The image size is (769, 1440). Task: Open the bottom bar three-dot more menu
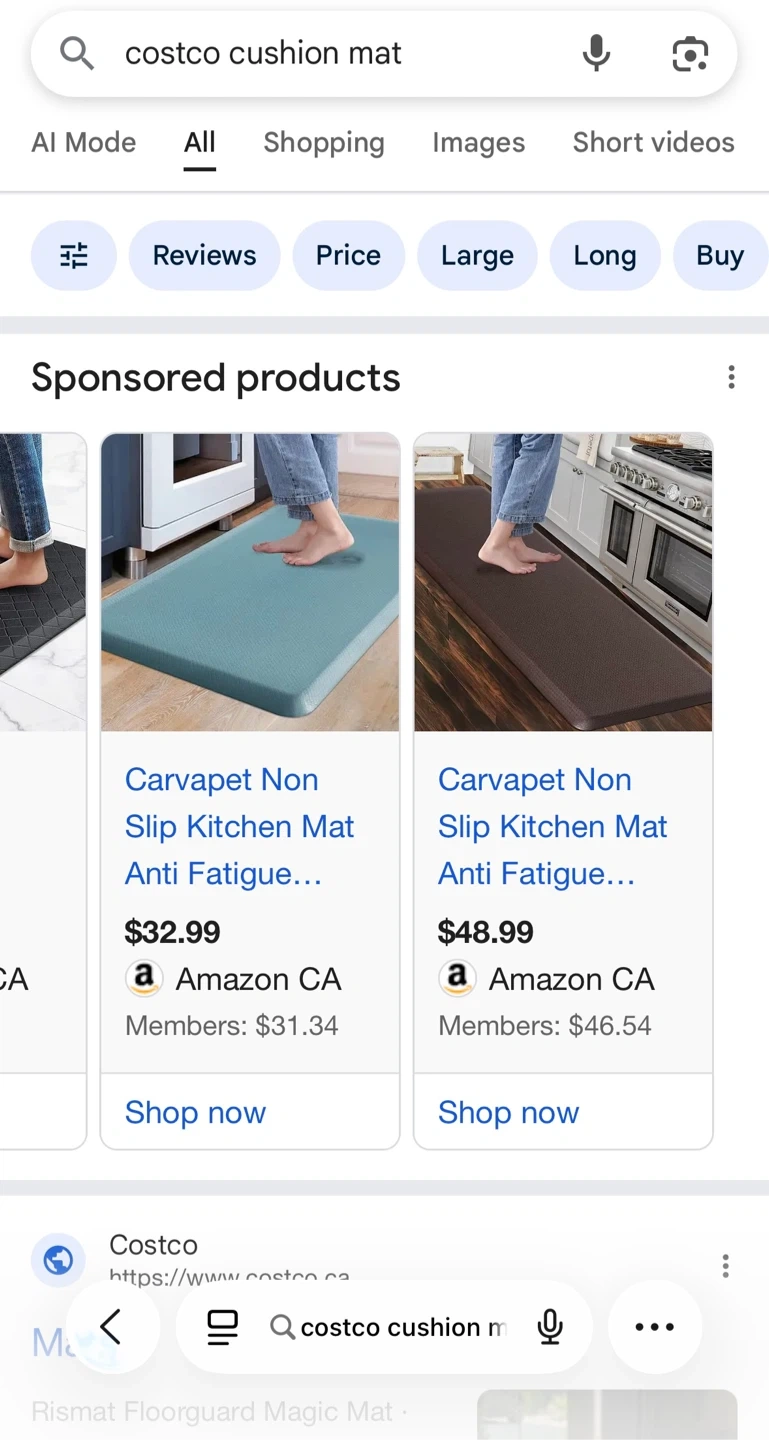click(654, 1327)
